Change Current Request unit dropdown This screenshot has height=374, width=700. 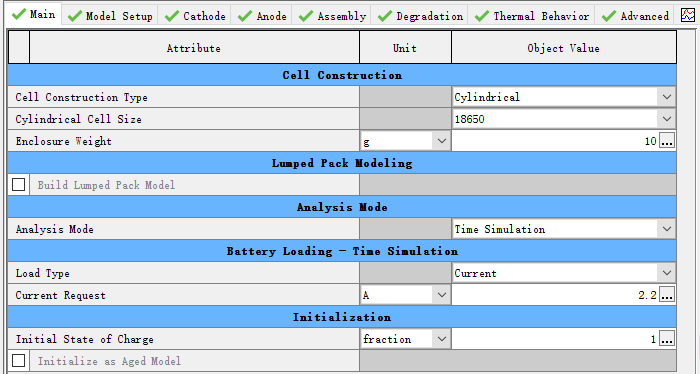(x=405, y=295)
